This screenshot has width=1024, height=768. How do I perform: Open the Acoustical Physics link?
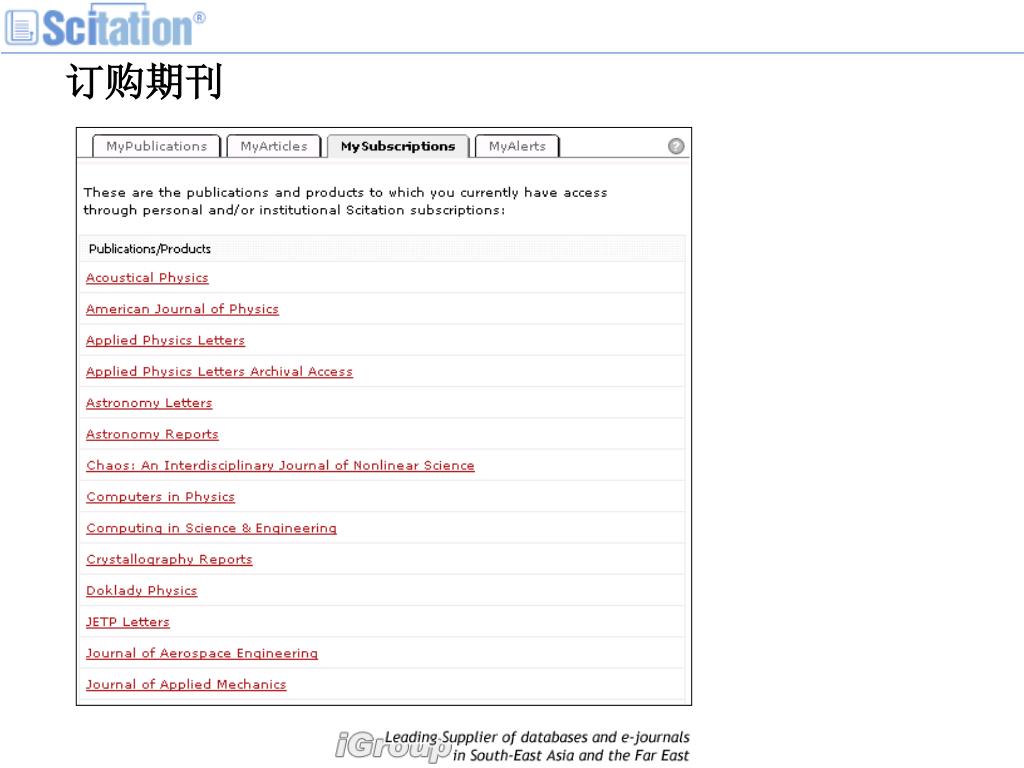(147, 278)
